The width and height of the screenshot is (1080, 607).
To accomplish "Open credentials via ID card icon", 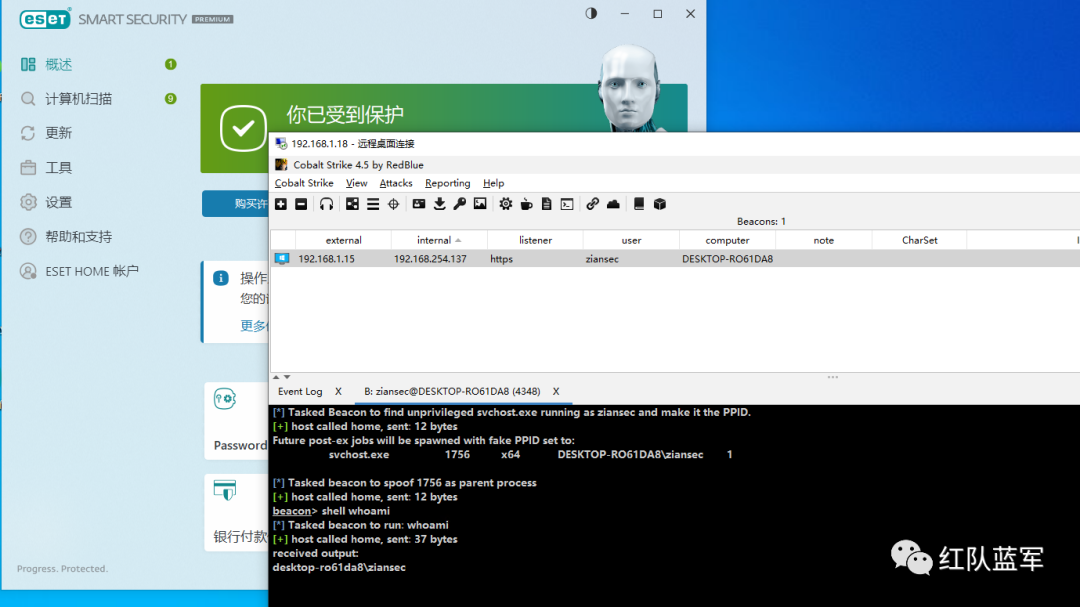I will pyautogui.click(x=419, y=204).
